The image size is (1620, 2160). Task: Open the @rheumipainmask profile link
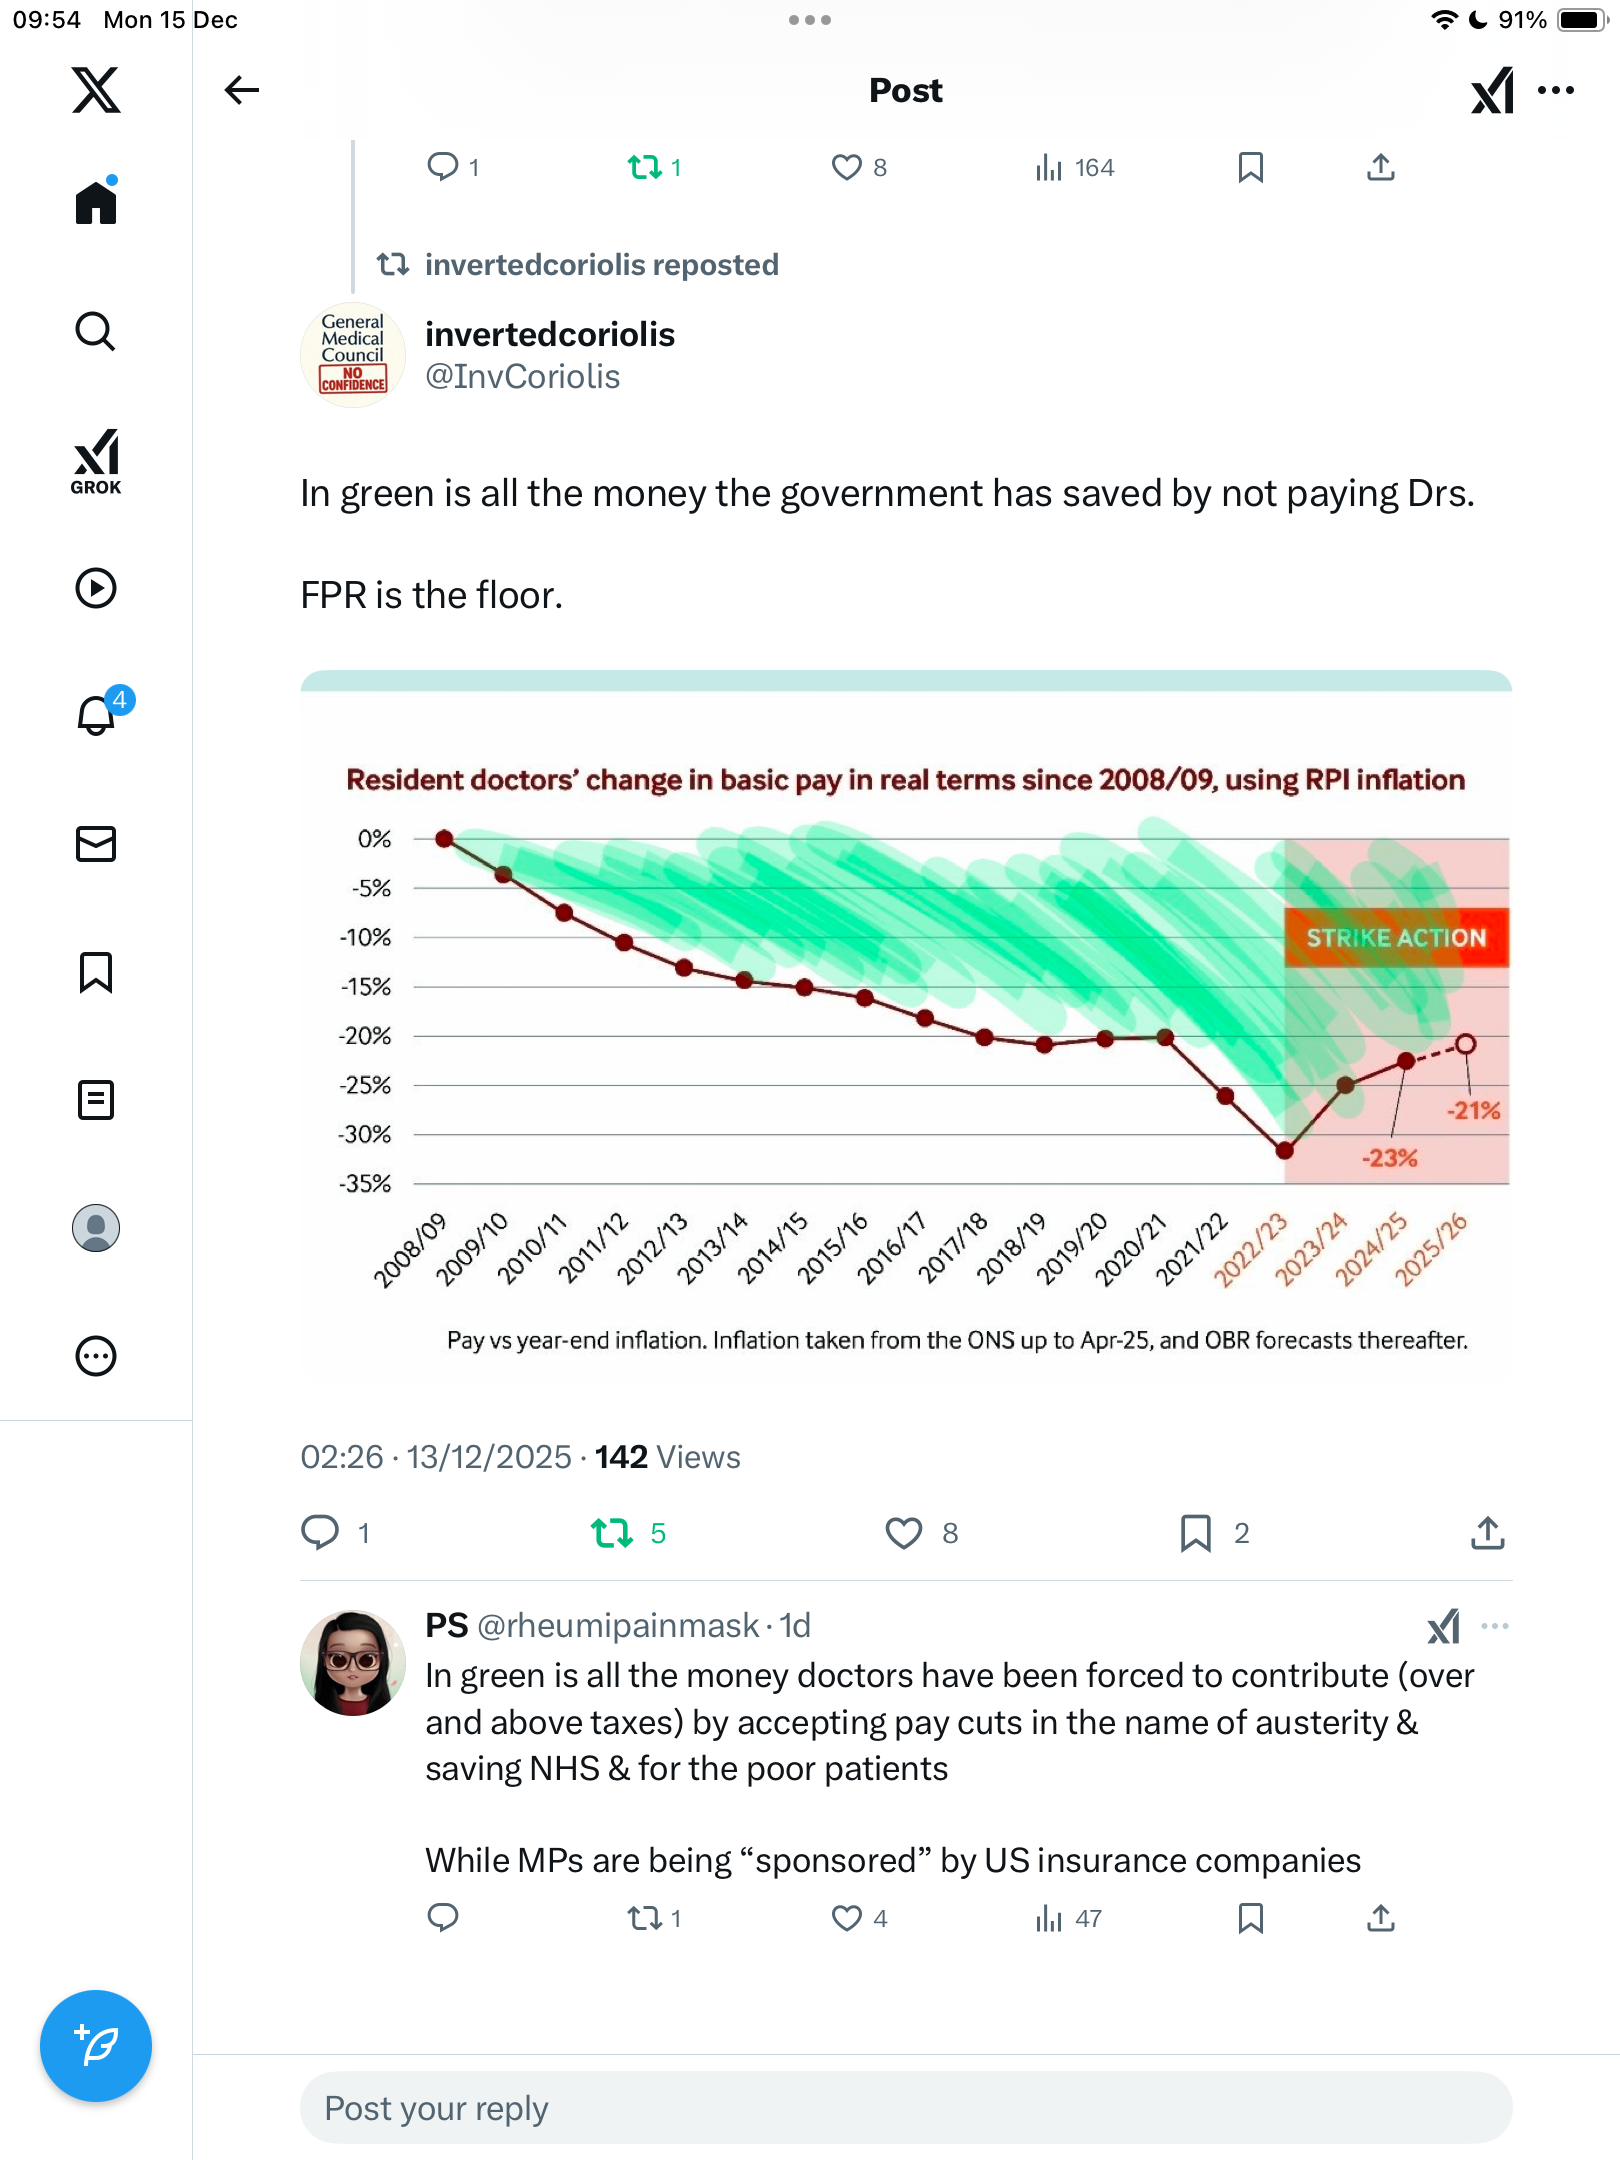click(617, 1626)
